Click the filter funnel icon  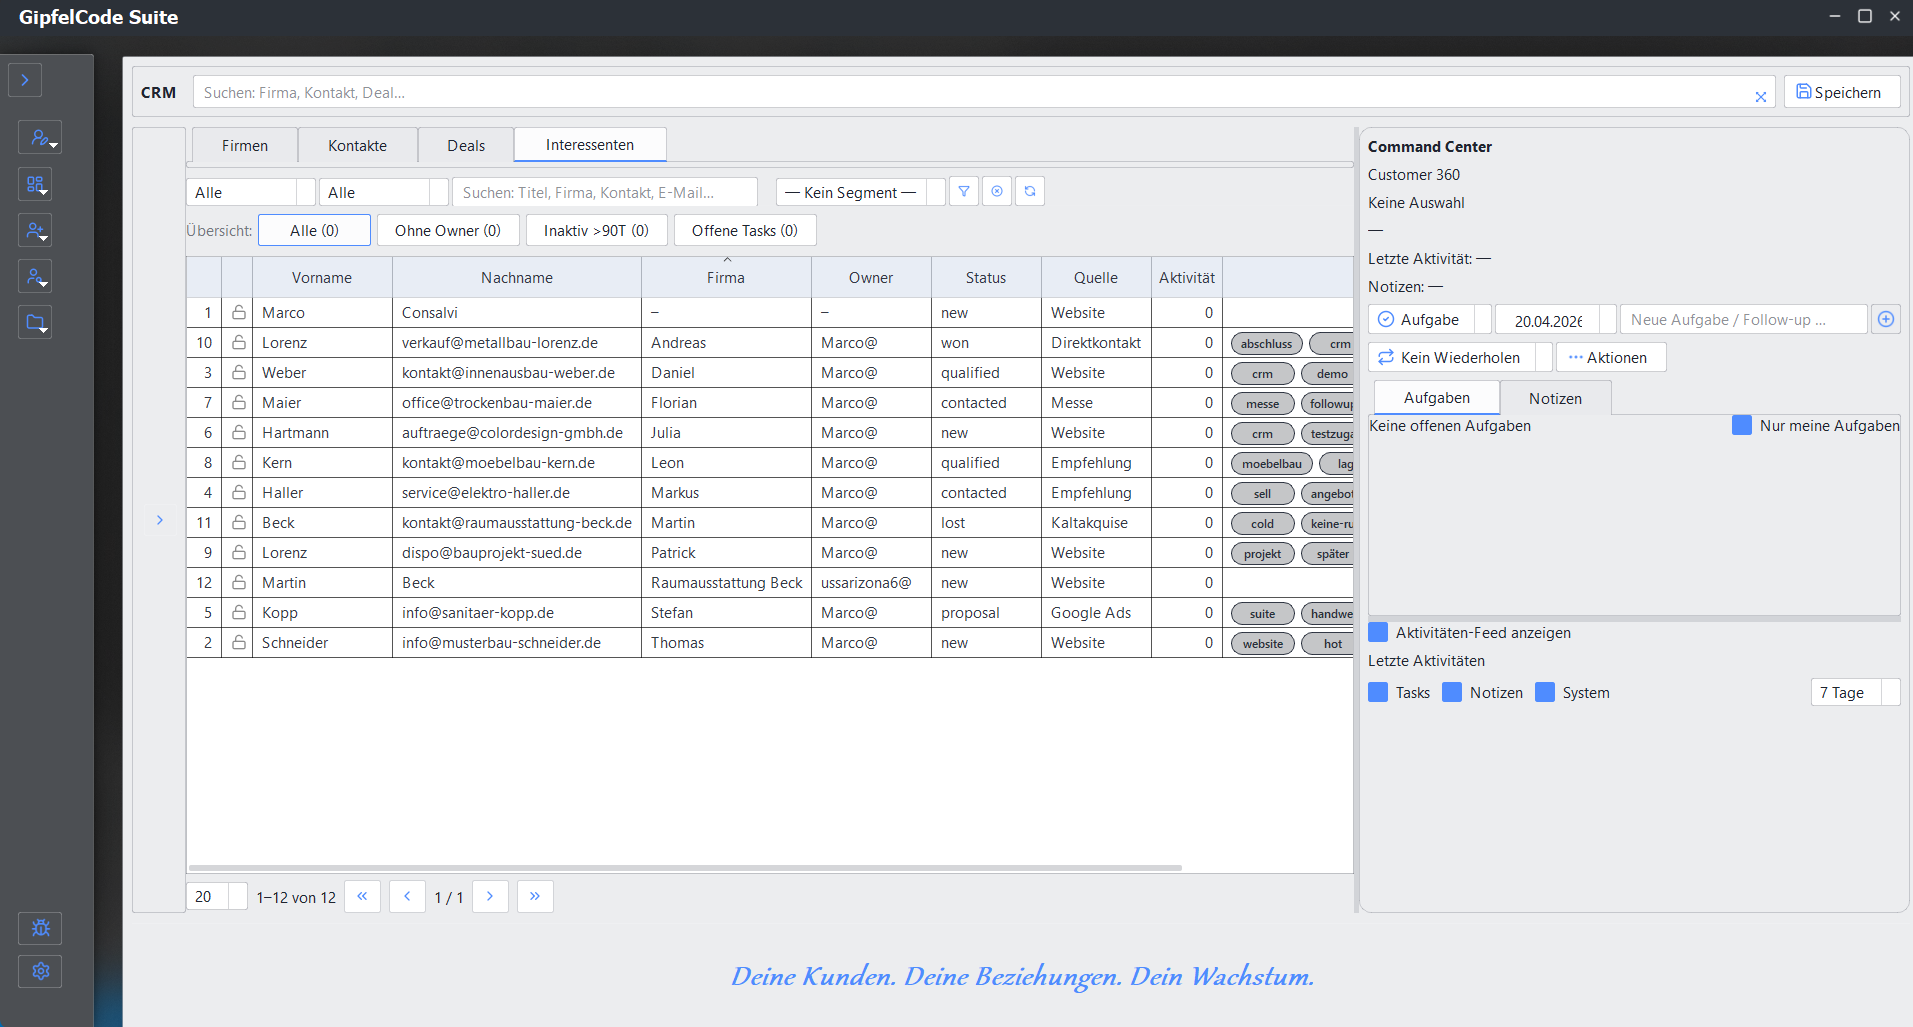(963, 191)
